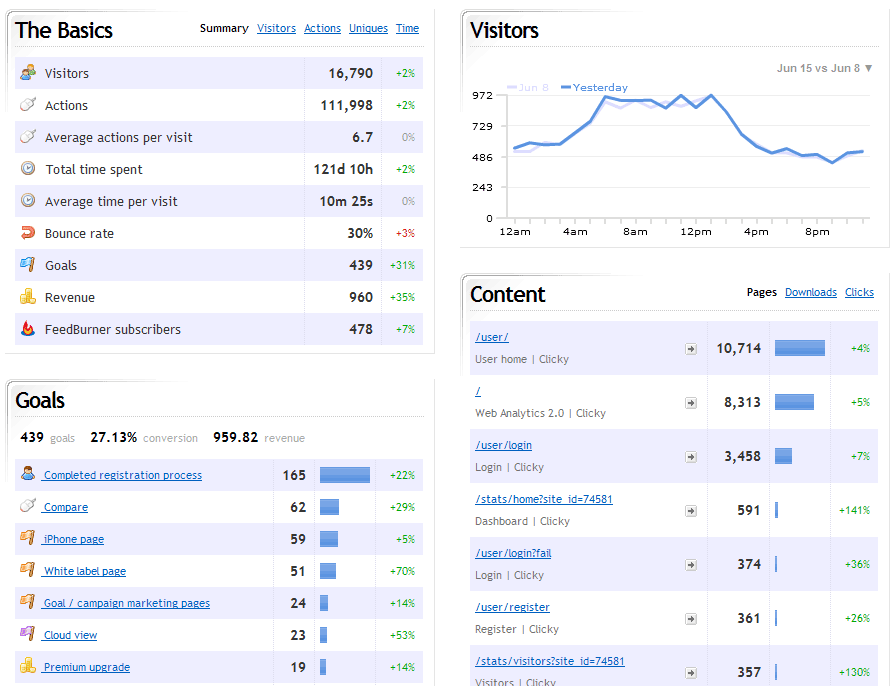Viewport: 896px width, 686px height.
Task: Click the Visitors people icon in The Basics
Action: tap(28, 73)
